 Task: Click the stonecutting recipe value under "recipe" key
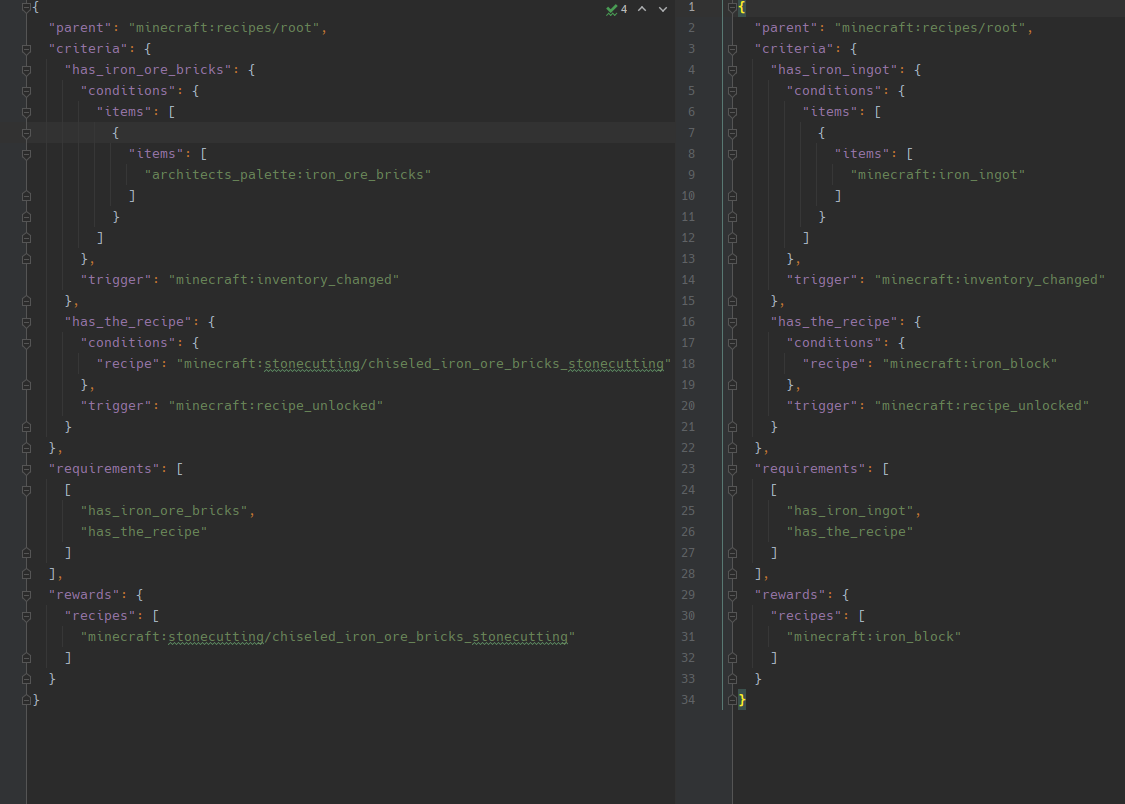click(423, 364)
